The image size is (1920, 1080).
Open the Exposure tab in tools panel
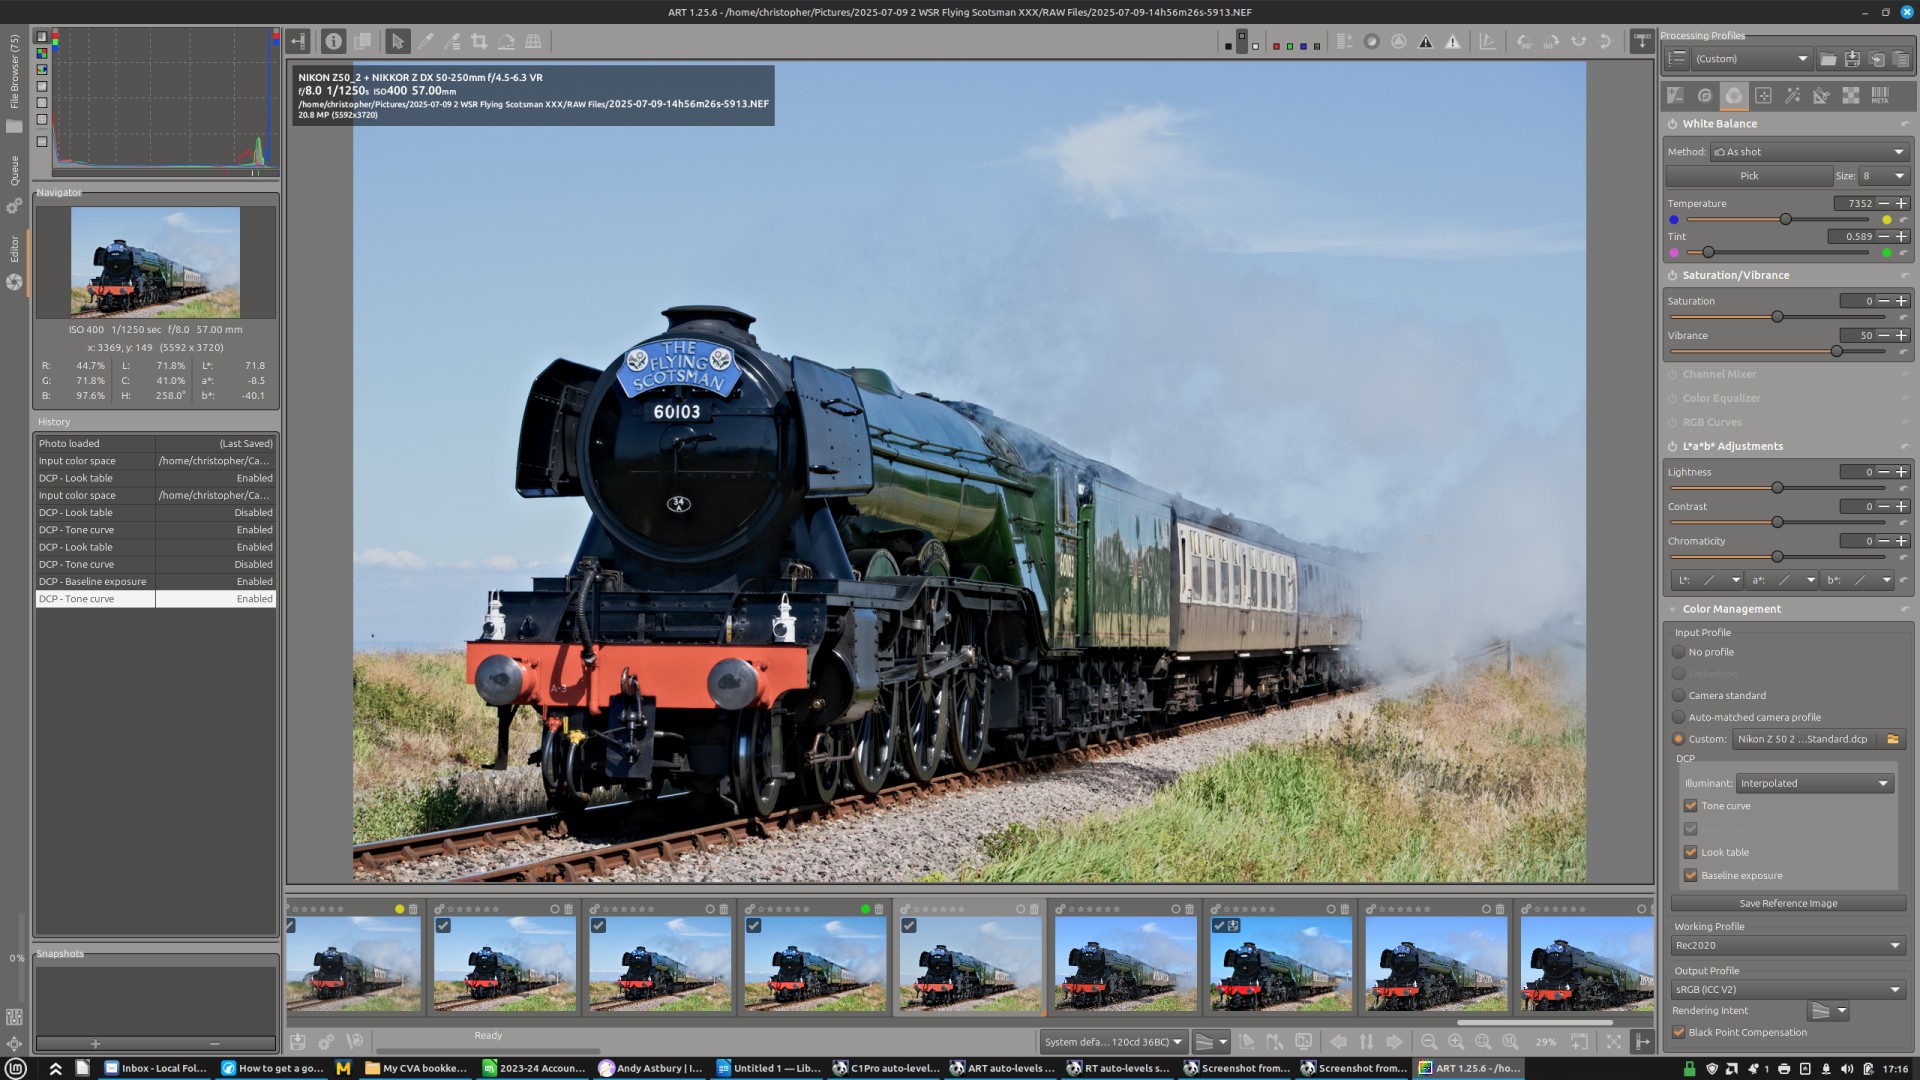pyautogui.click(x=1675, y=95)
